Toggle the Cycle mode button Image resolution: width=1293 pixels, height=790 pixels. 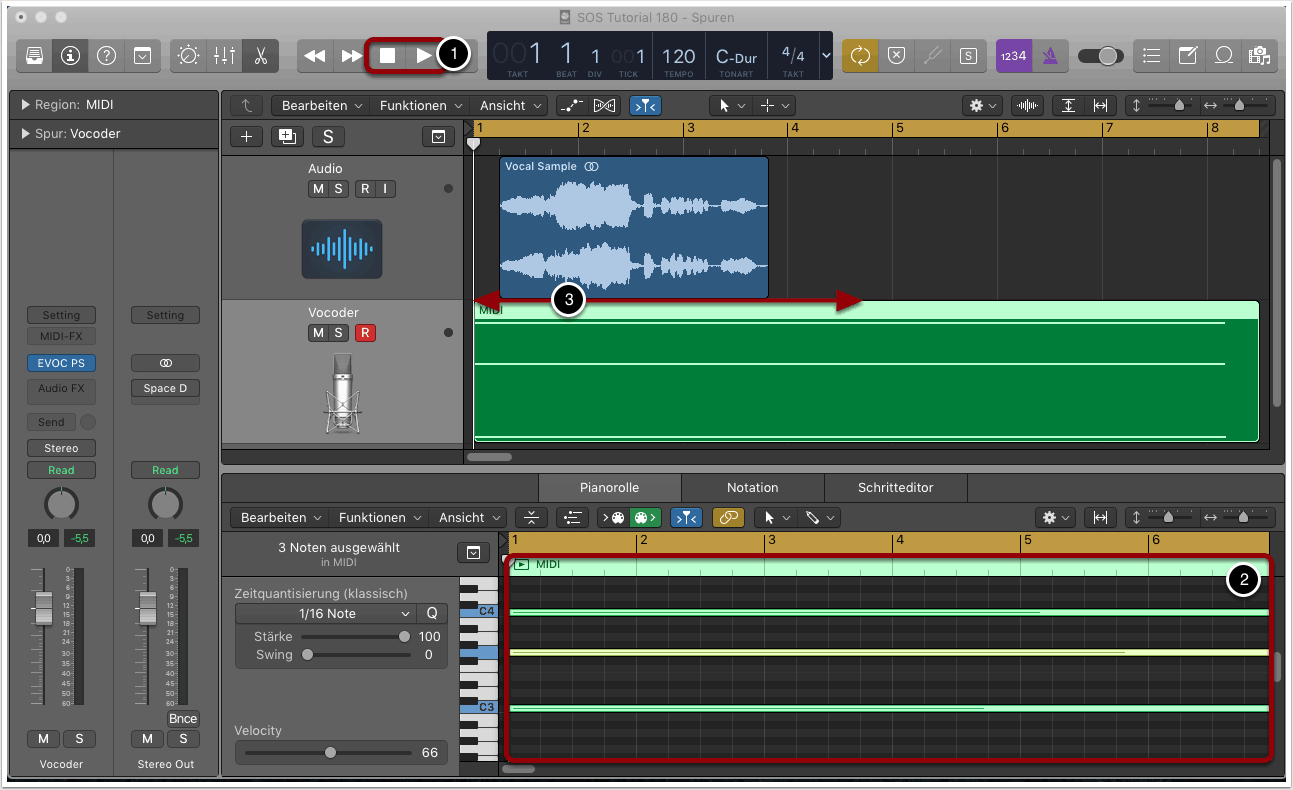(860, 56)
